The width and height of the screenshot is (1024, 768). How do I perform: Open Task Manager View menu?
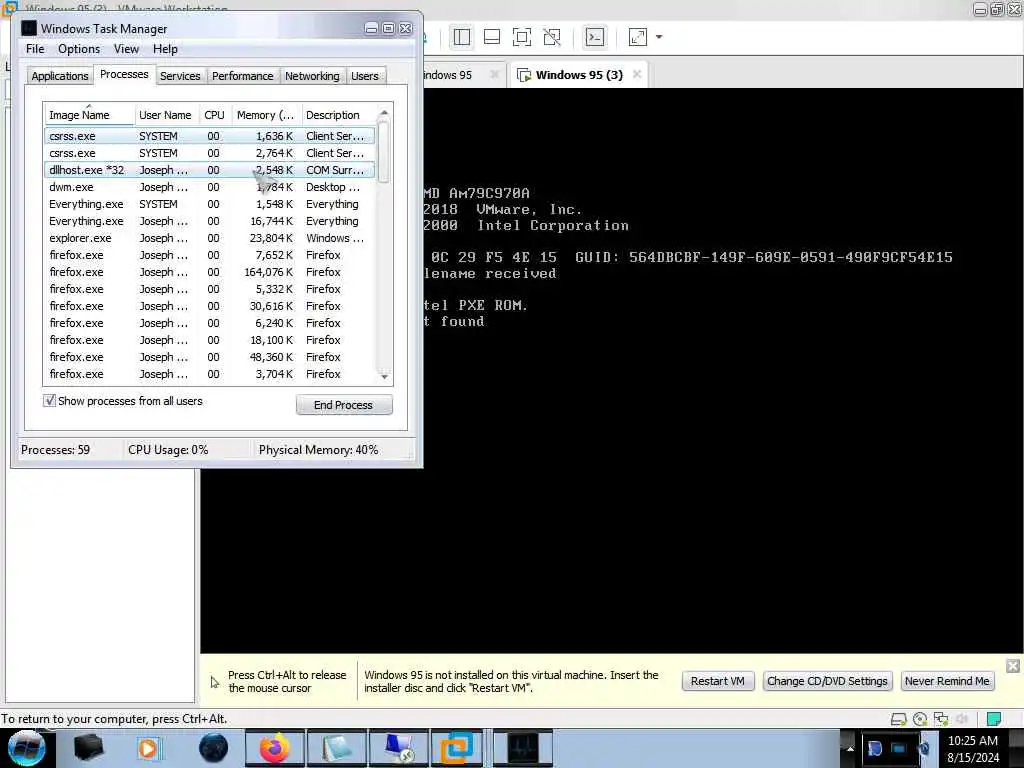tap(126, 49)
